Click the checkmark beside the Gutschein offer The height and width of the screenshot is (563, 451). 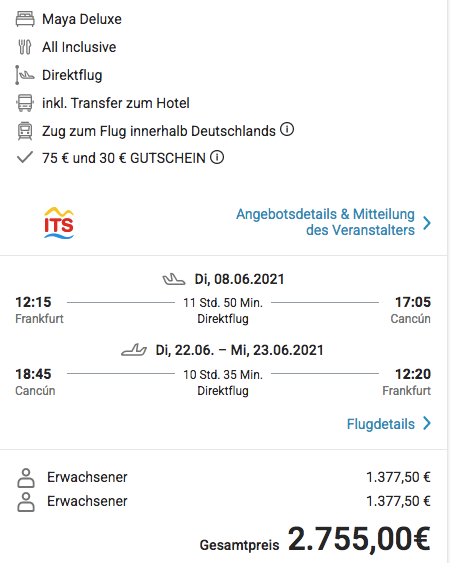pos(25,157)
